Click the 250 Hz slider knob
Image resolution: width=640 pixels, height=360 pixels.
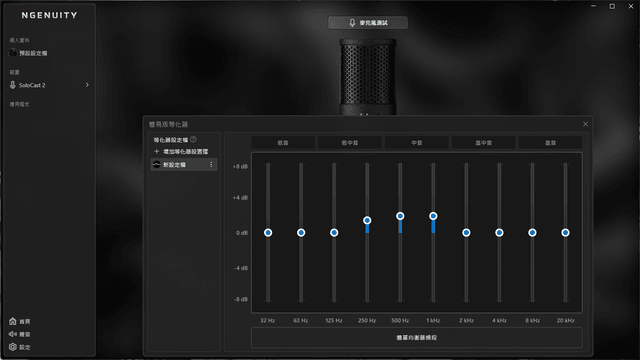point(367,220)
